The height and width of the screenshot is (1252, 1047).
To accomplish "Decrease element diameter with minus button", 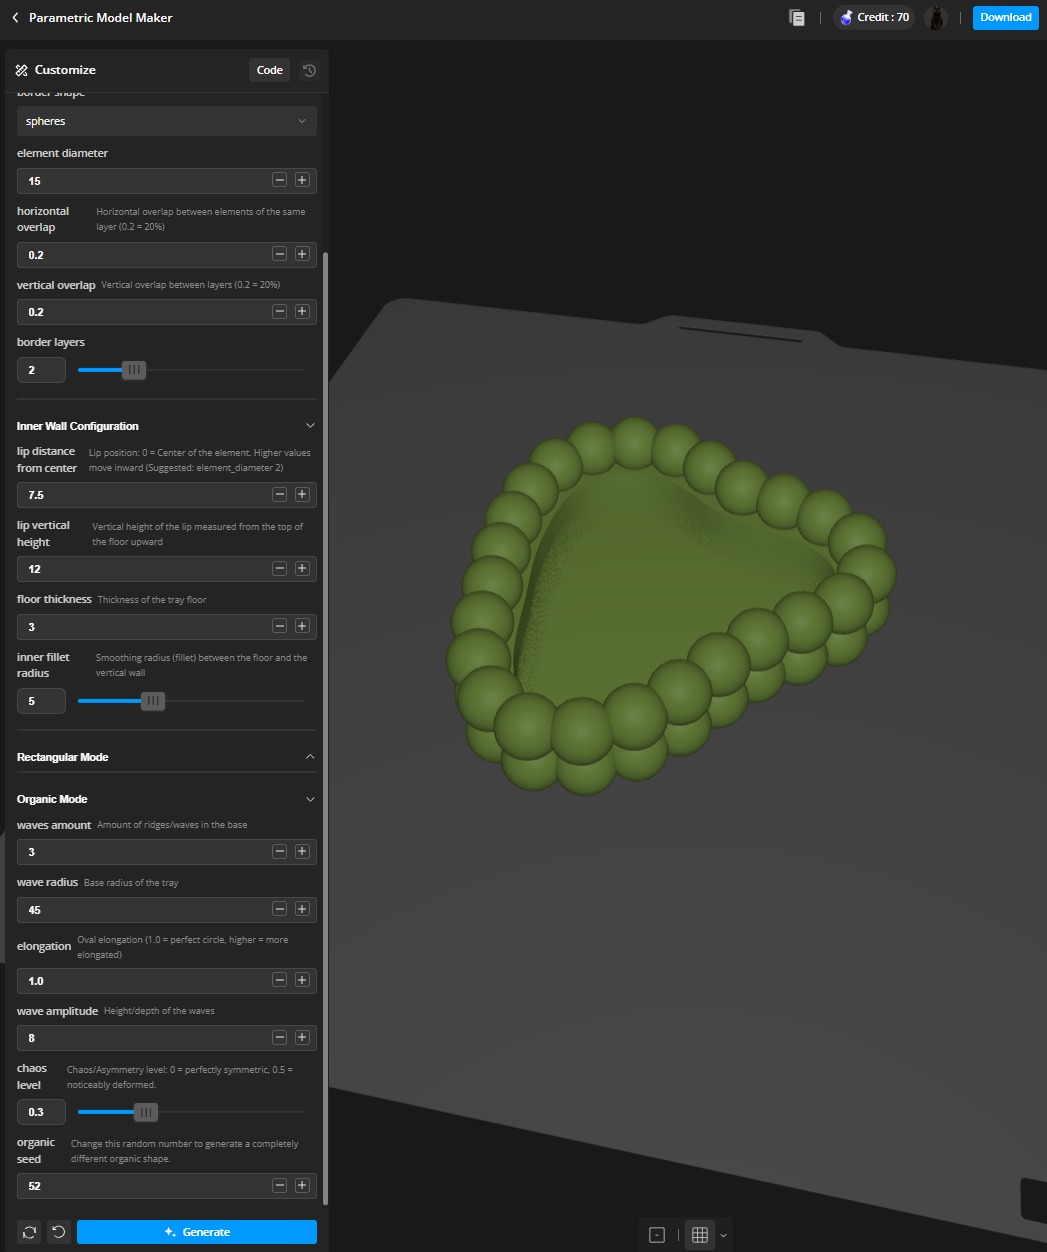I will pos(280,181).
